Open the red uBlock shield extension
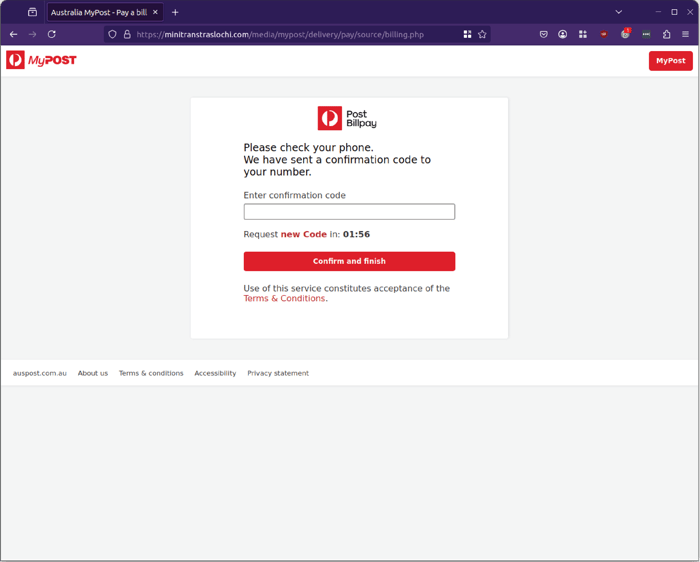 [604, 34]
